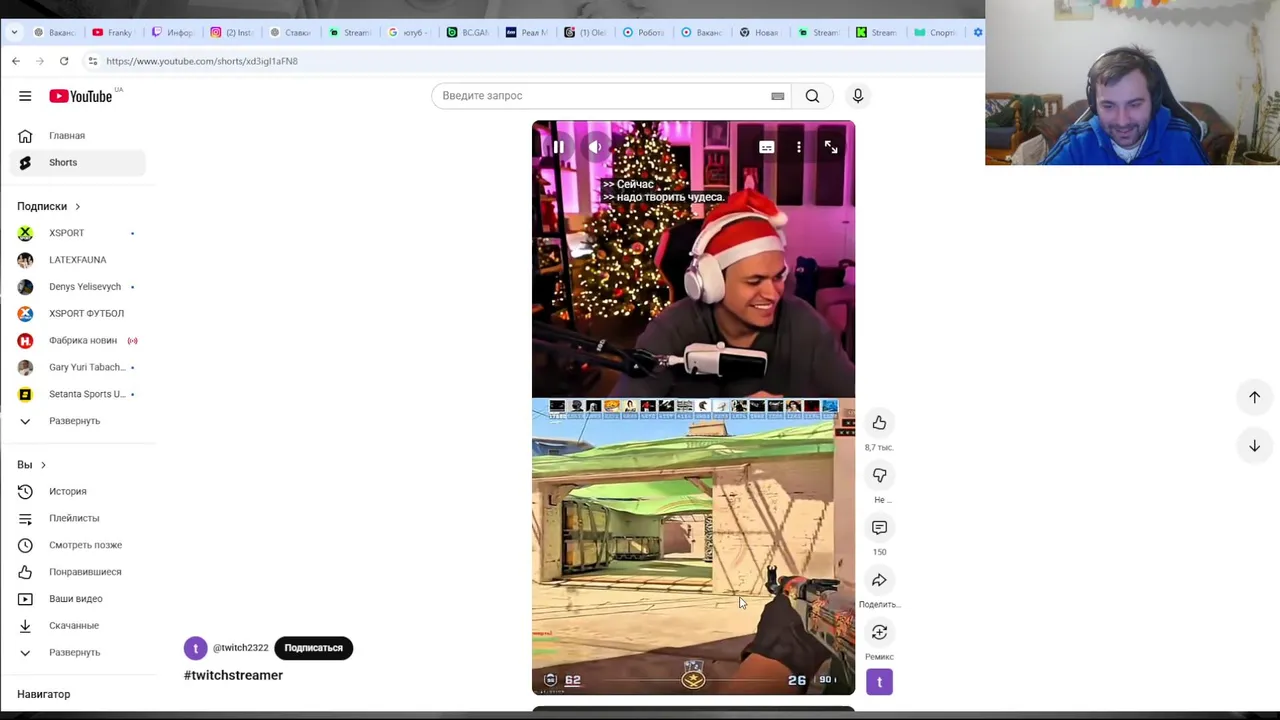Switch to the Робота browser tab
This screenshot has width=1280, height=720.
click(x=643, y=32)
